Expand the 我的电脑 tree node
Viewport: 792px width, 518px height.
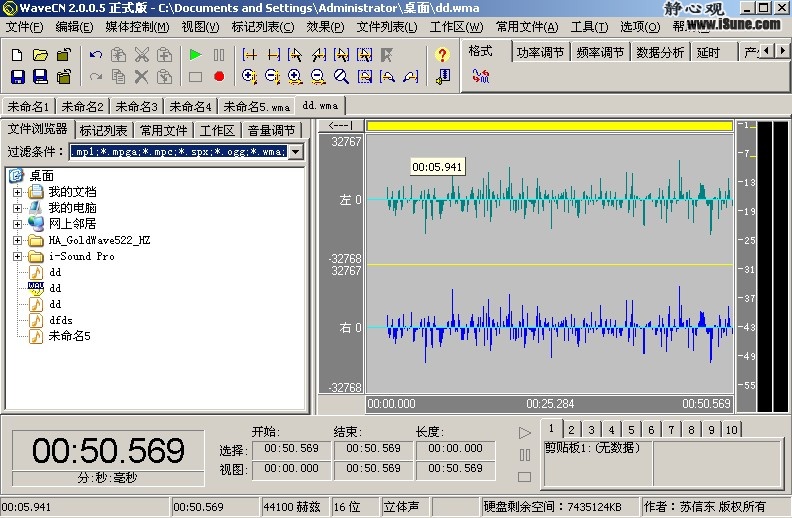pyautogui.click(x=18, y=208)
